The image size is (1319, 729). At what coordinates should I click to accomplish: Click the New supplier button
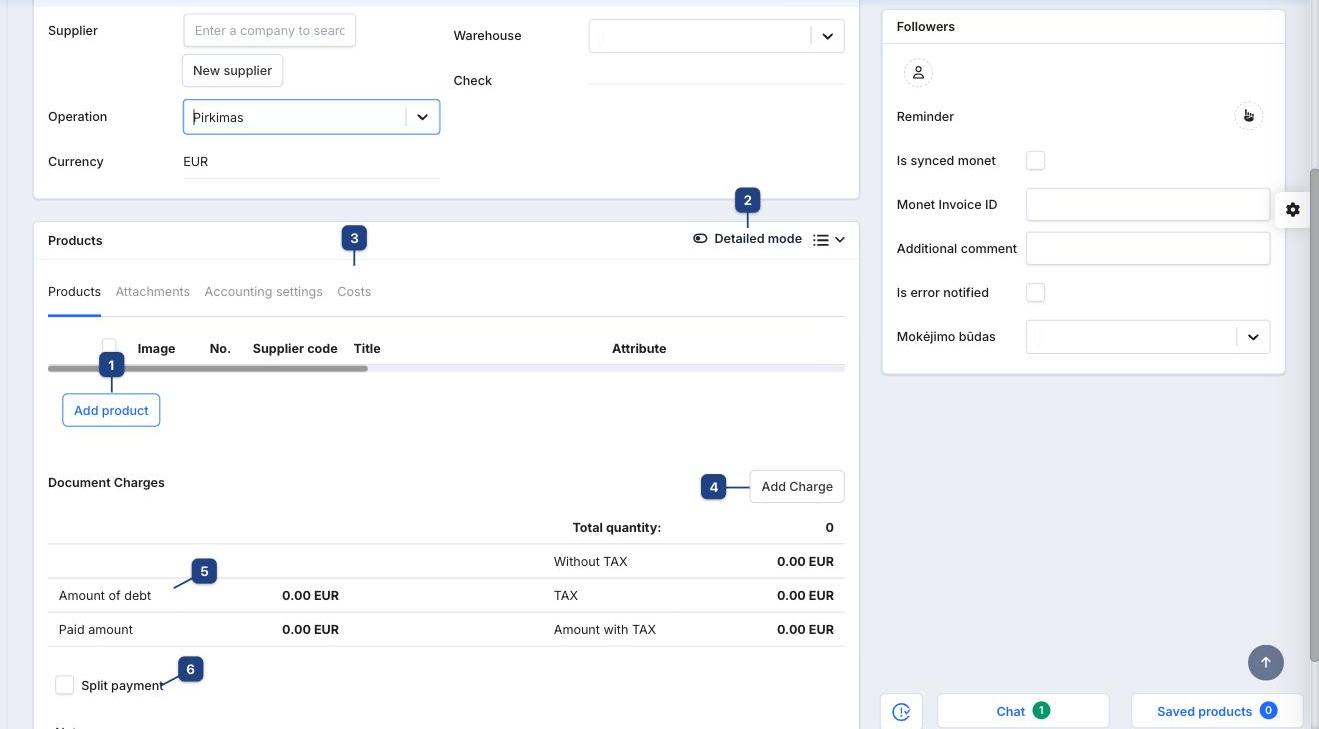pyautogui.click(x=233, y=71)
